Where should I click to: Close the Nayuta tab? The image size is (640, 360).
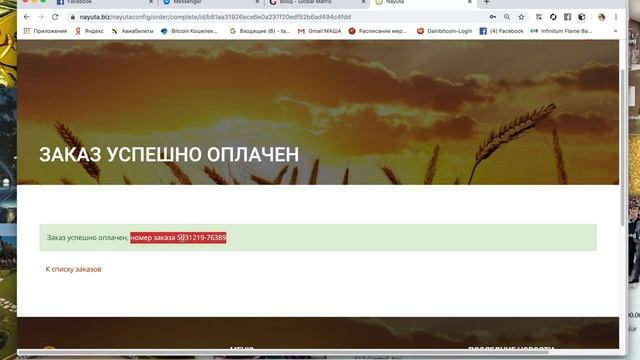(469, 2)
